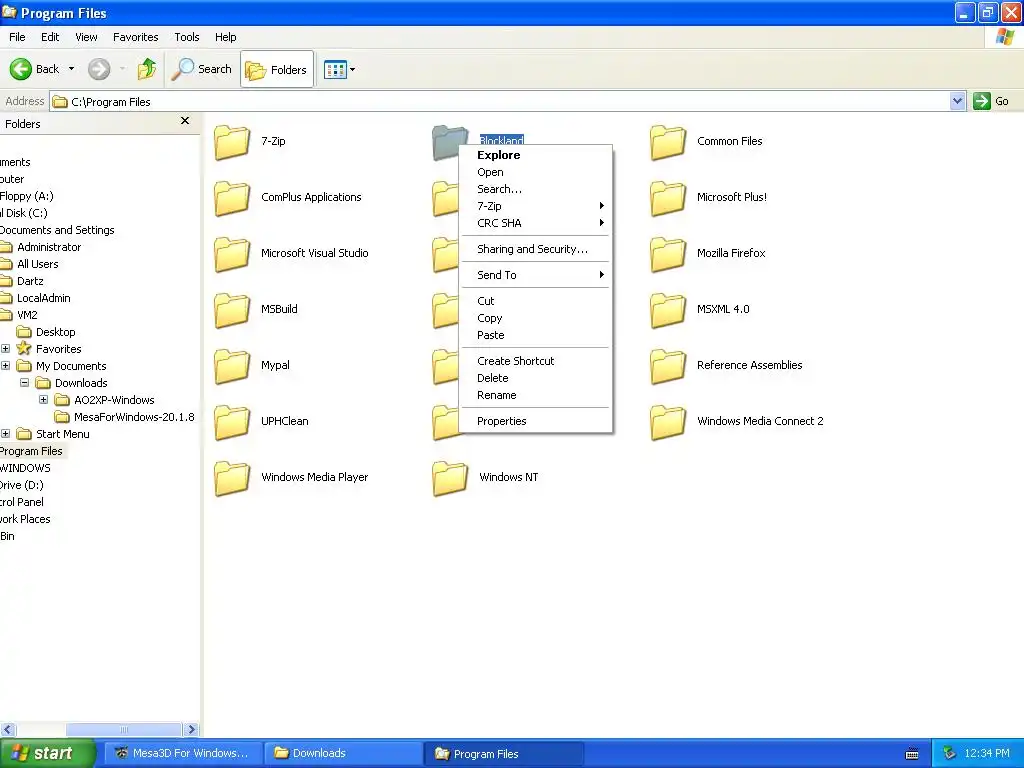This screenshot has width=1024, height=768.
Task: Expand the AO2XP-Windows tree node
Action: click(43, 400)
